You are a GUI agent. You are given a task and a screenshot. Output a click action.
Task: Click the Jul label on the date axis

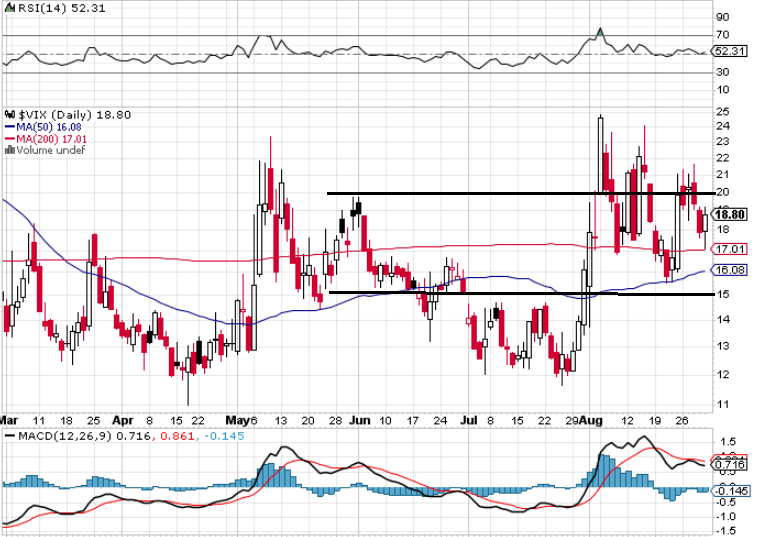pyautogui.click(x=468, y=421)
